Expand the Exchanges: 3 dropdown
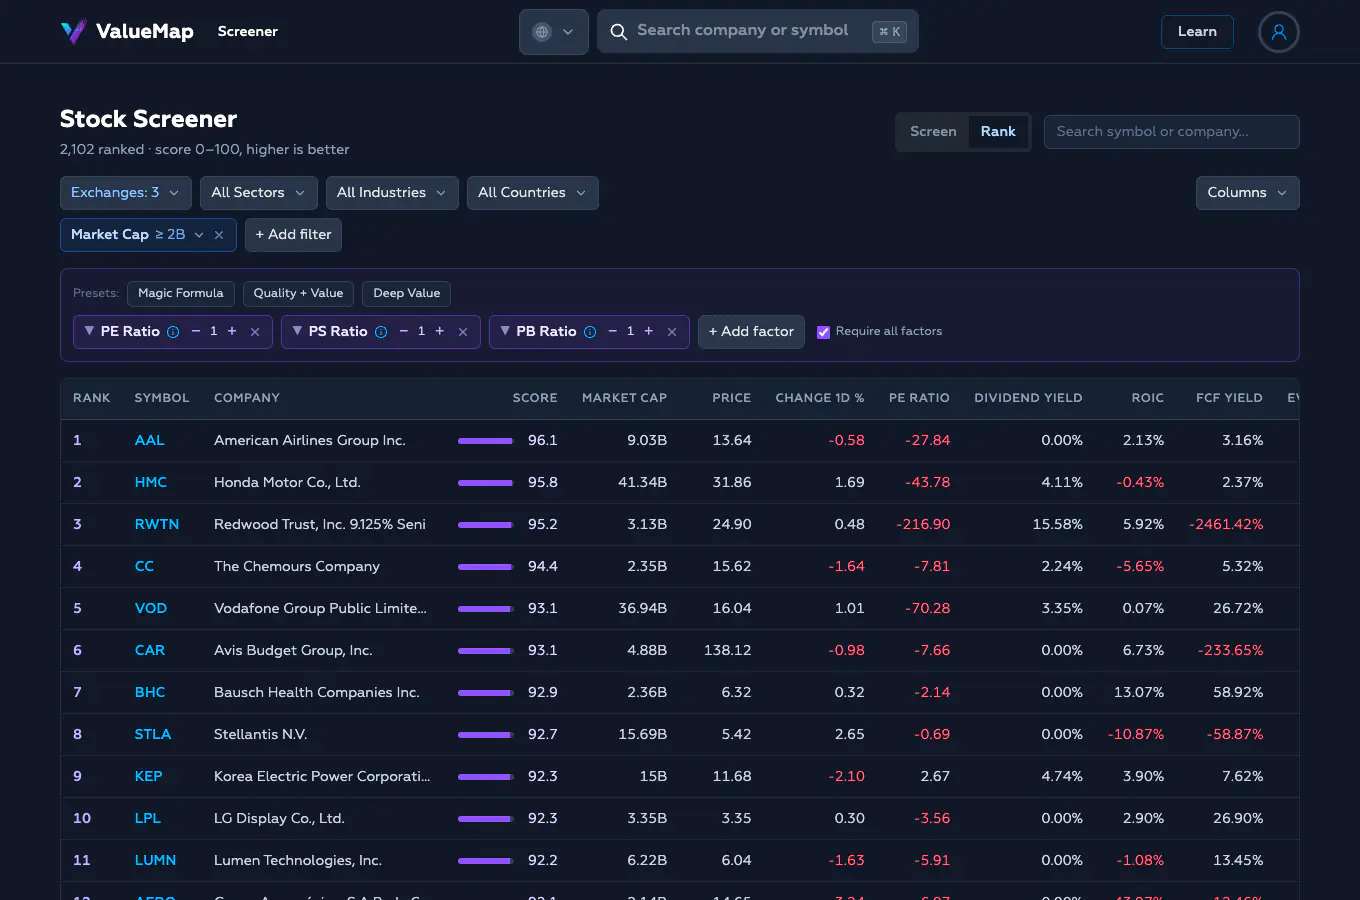The width and height of the screenshot is (1360, 900). (x=125, y=193)
